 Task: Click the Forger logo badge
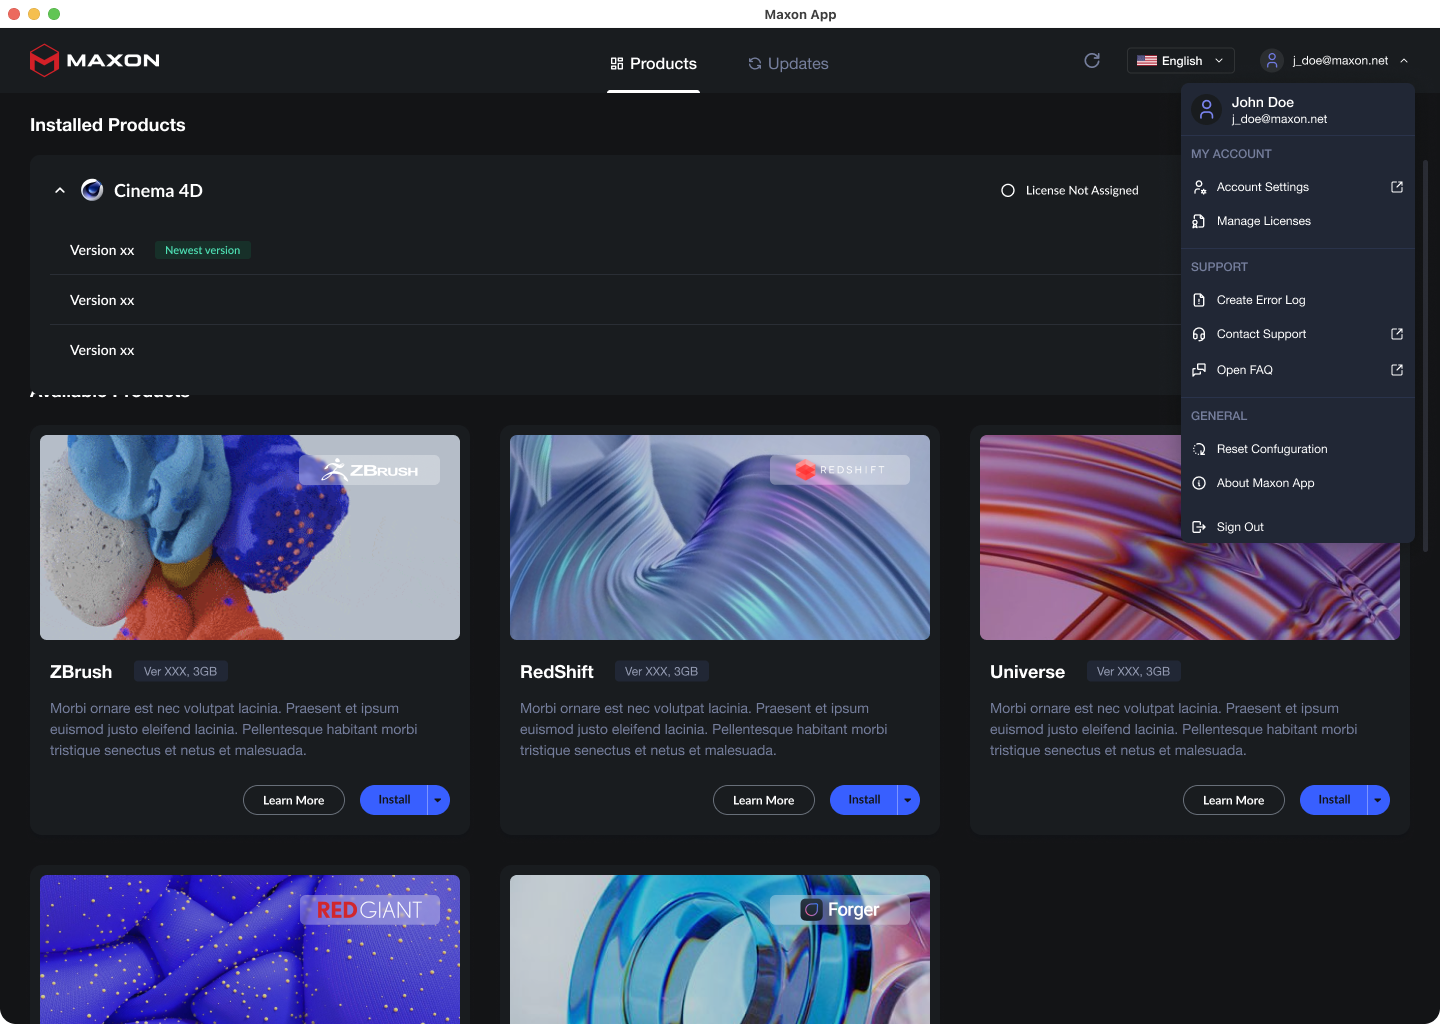[840, 910]
